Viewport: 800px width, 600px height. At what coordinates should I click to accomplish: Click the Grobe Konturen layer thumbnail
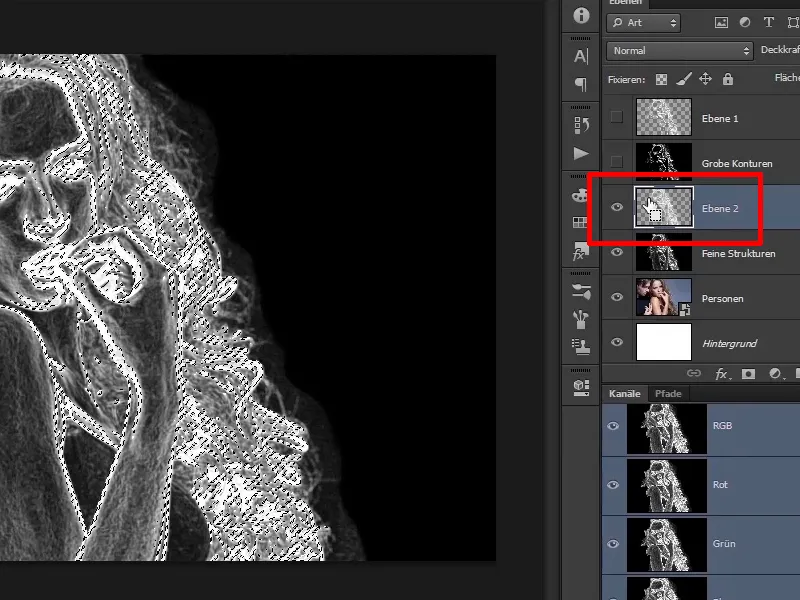[x=664, y=162]
